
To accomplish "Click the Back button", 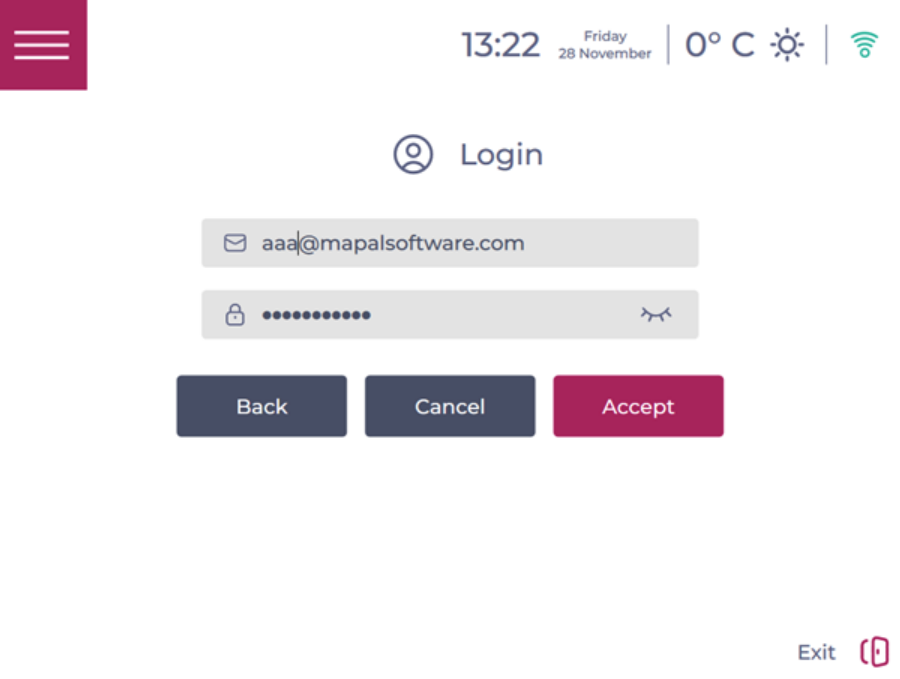I will tap(262, 406).
